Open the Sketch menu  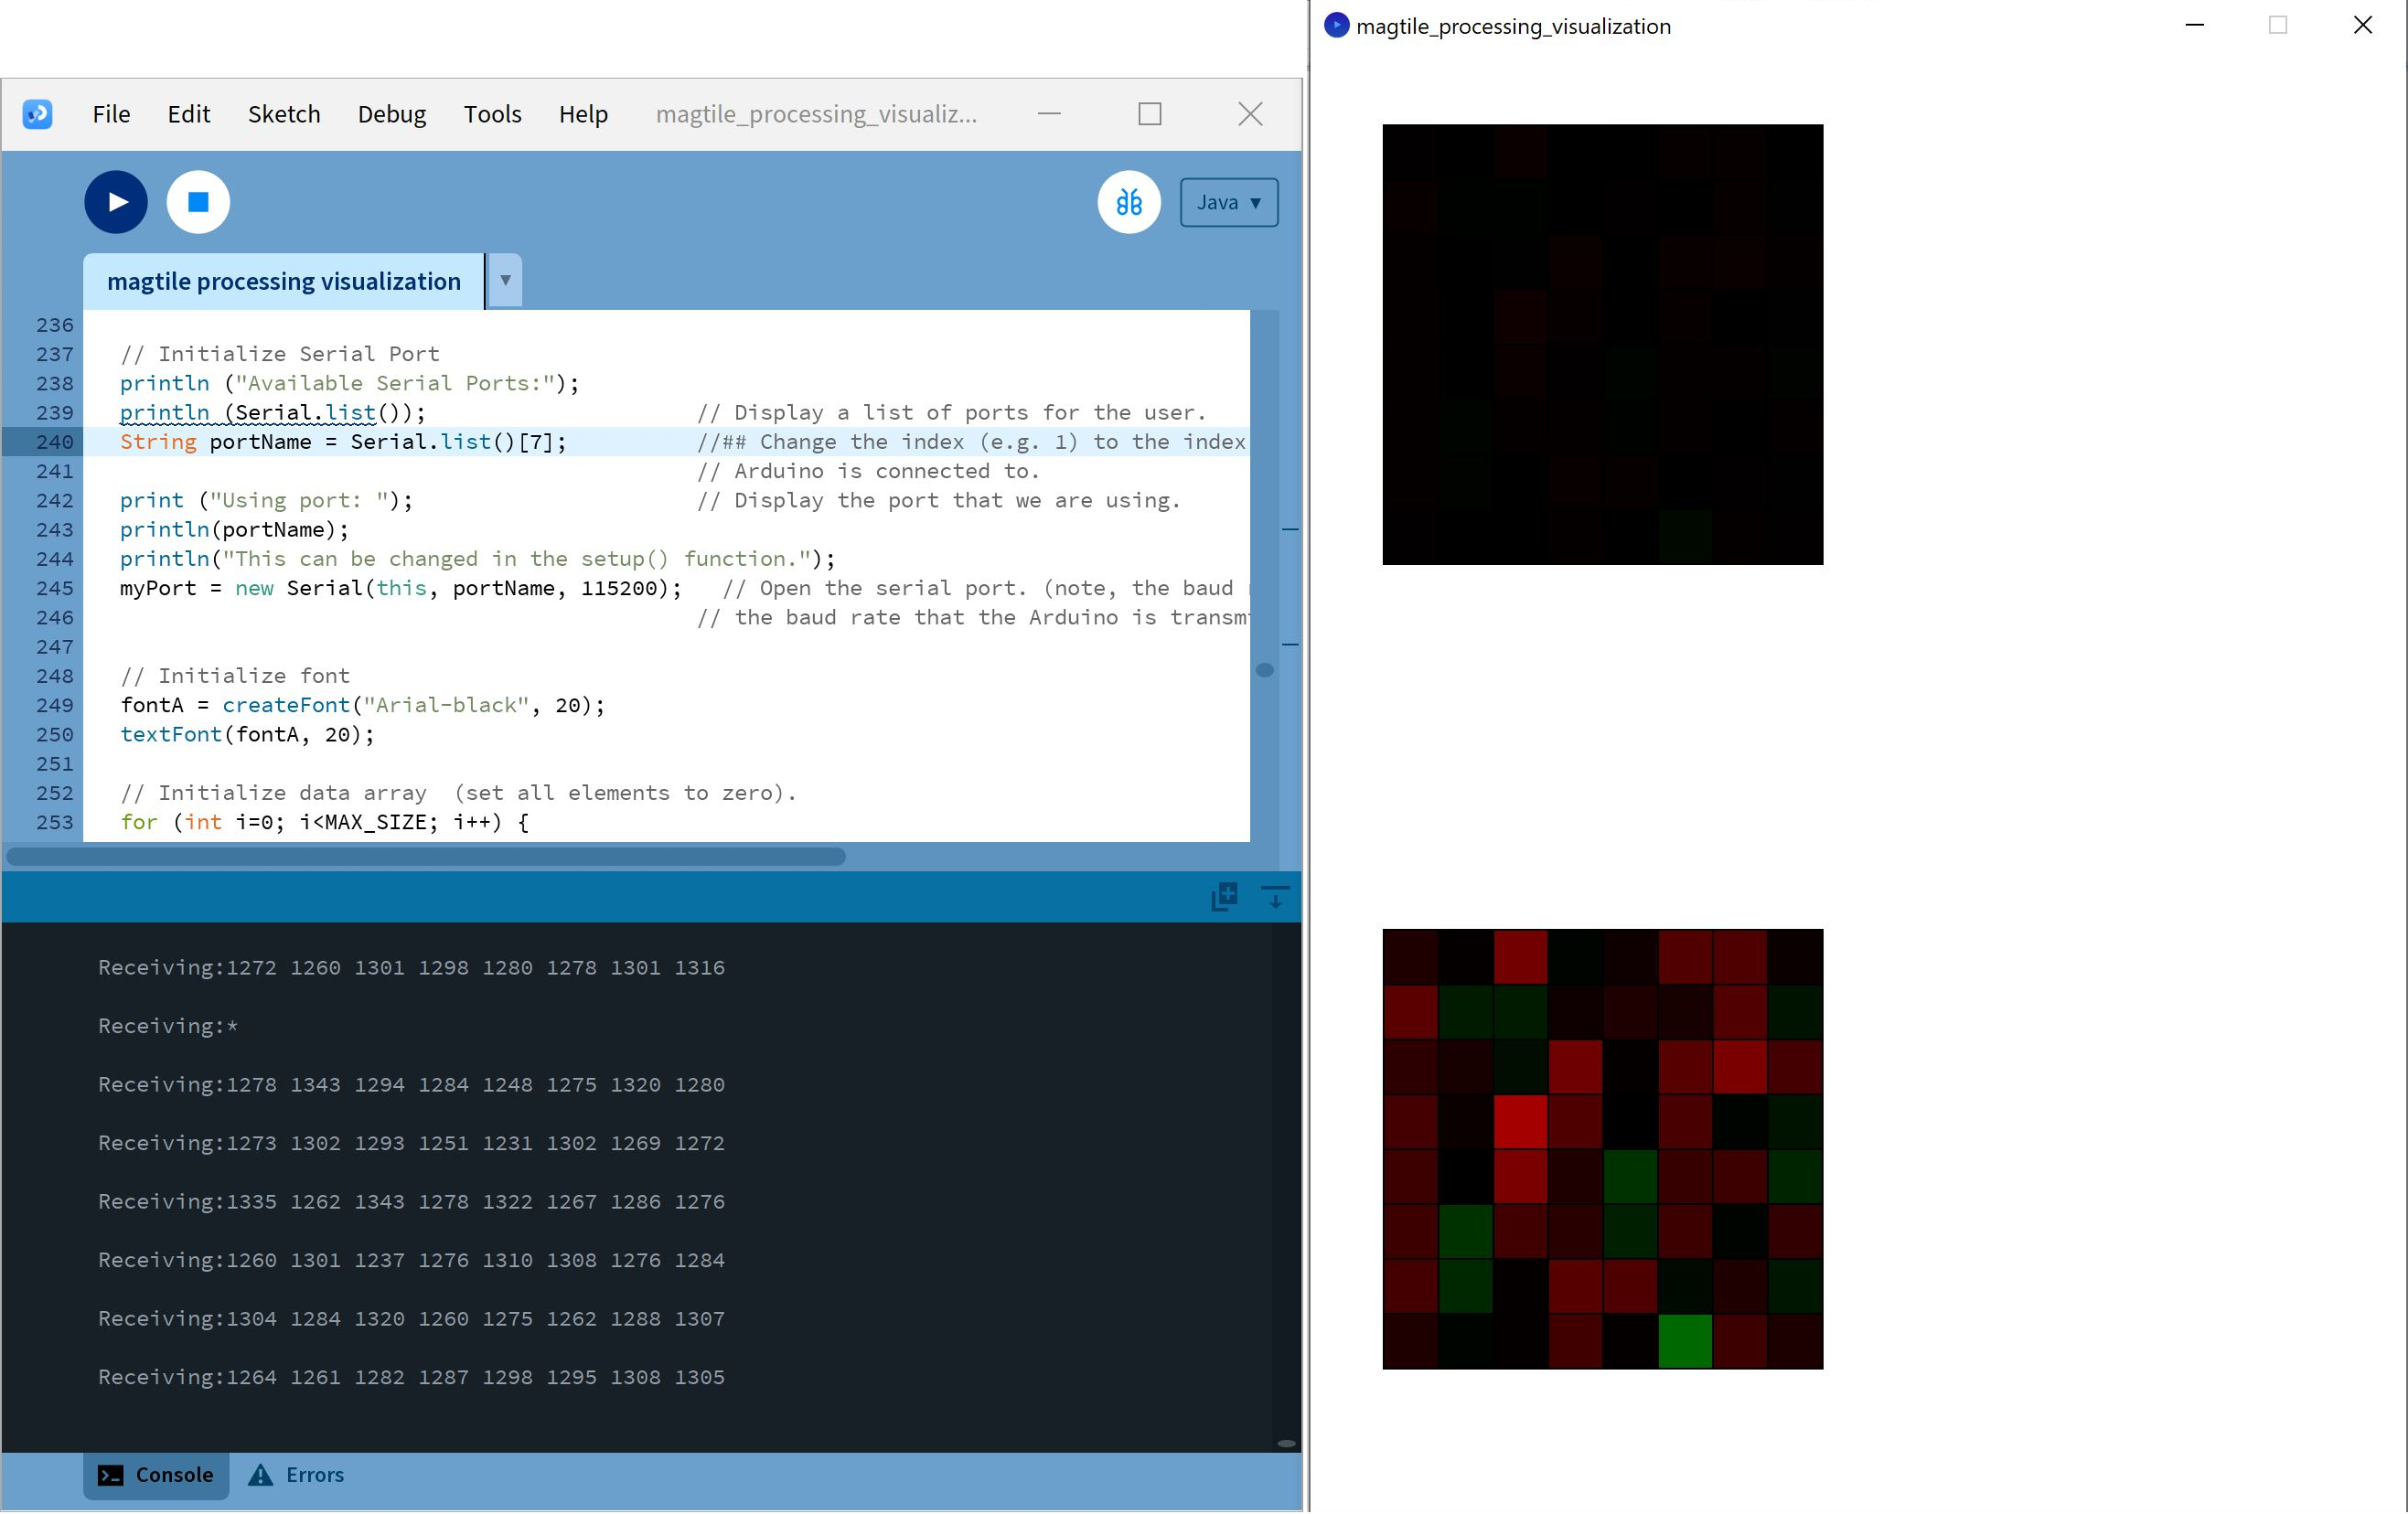[x=284, y=114]
